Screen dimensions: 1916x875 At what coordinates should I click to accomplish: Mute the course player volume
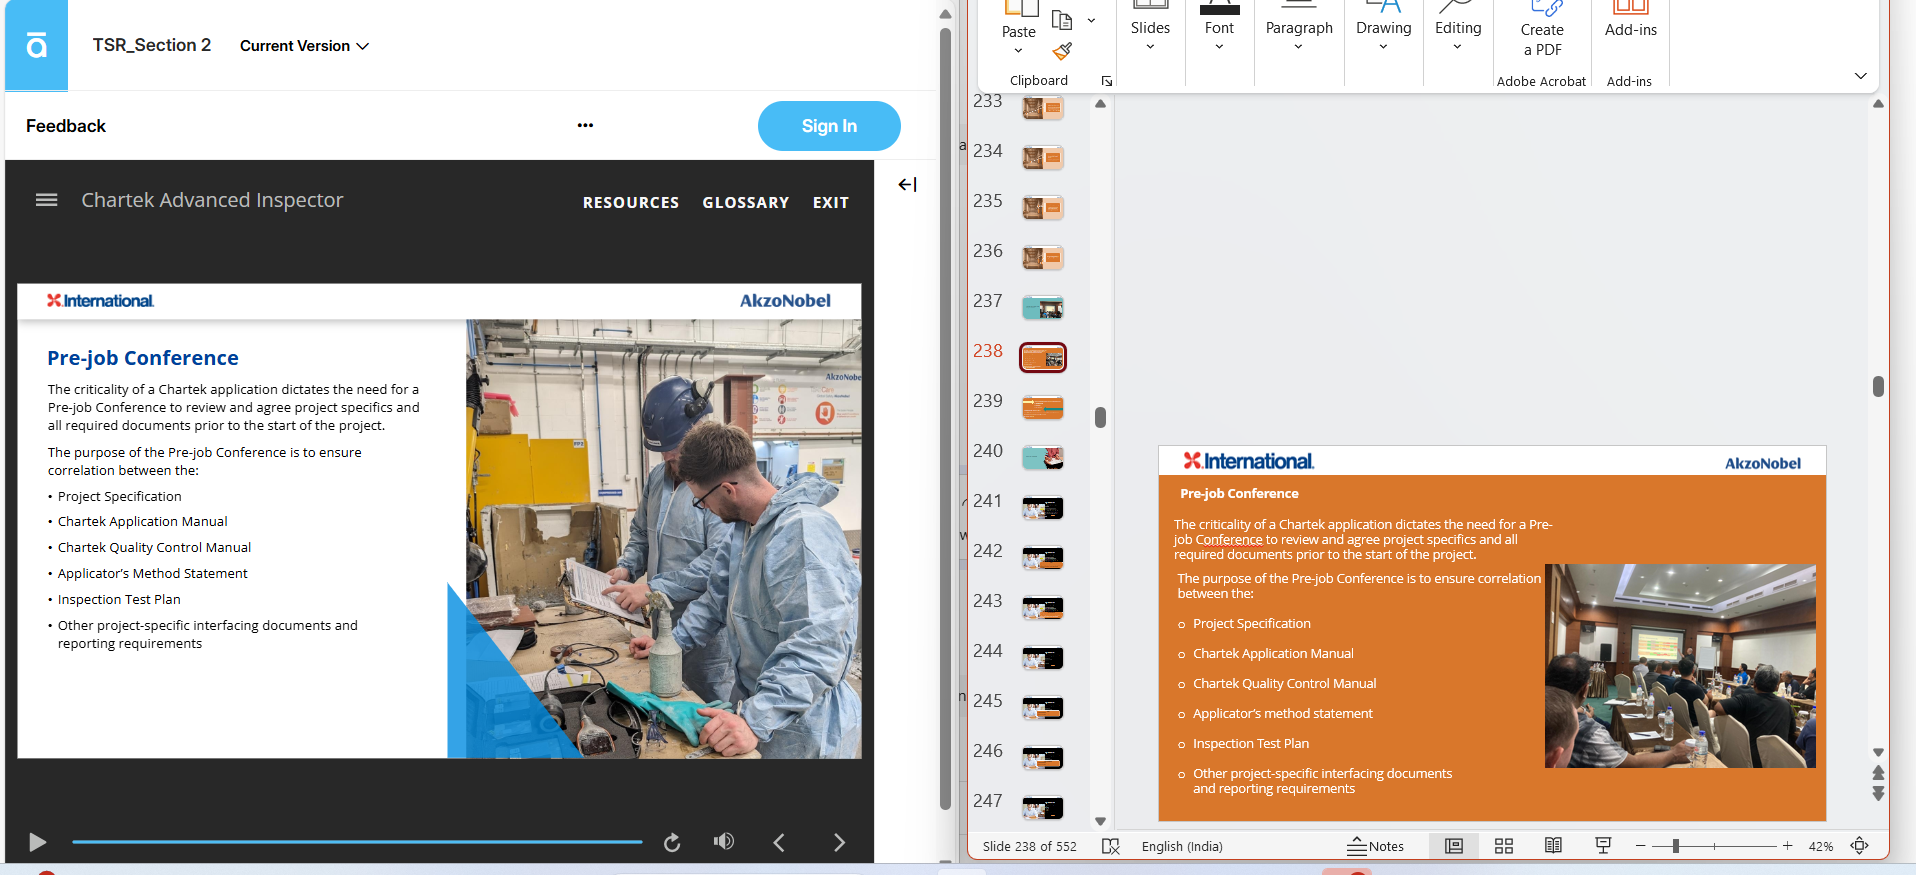coord(724,842)
